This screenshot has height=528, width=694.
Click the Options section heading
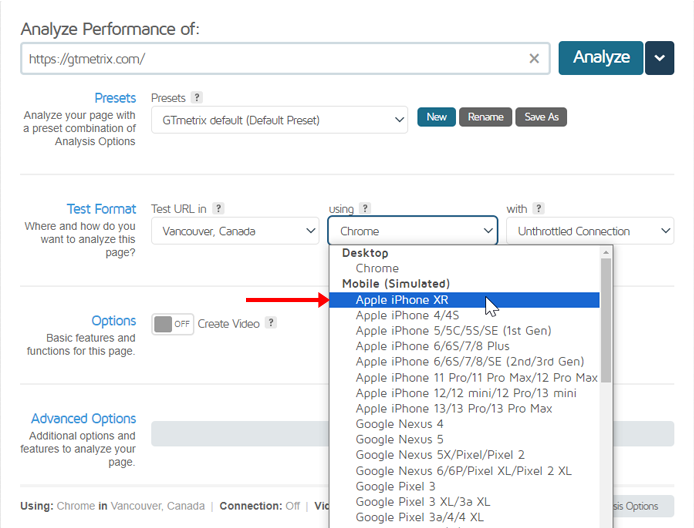tap(114, 321)
